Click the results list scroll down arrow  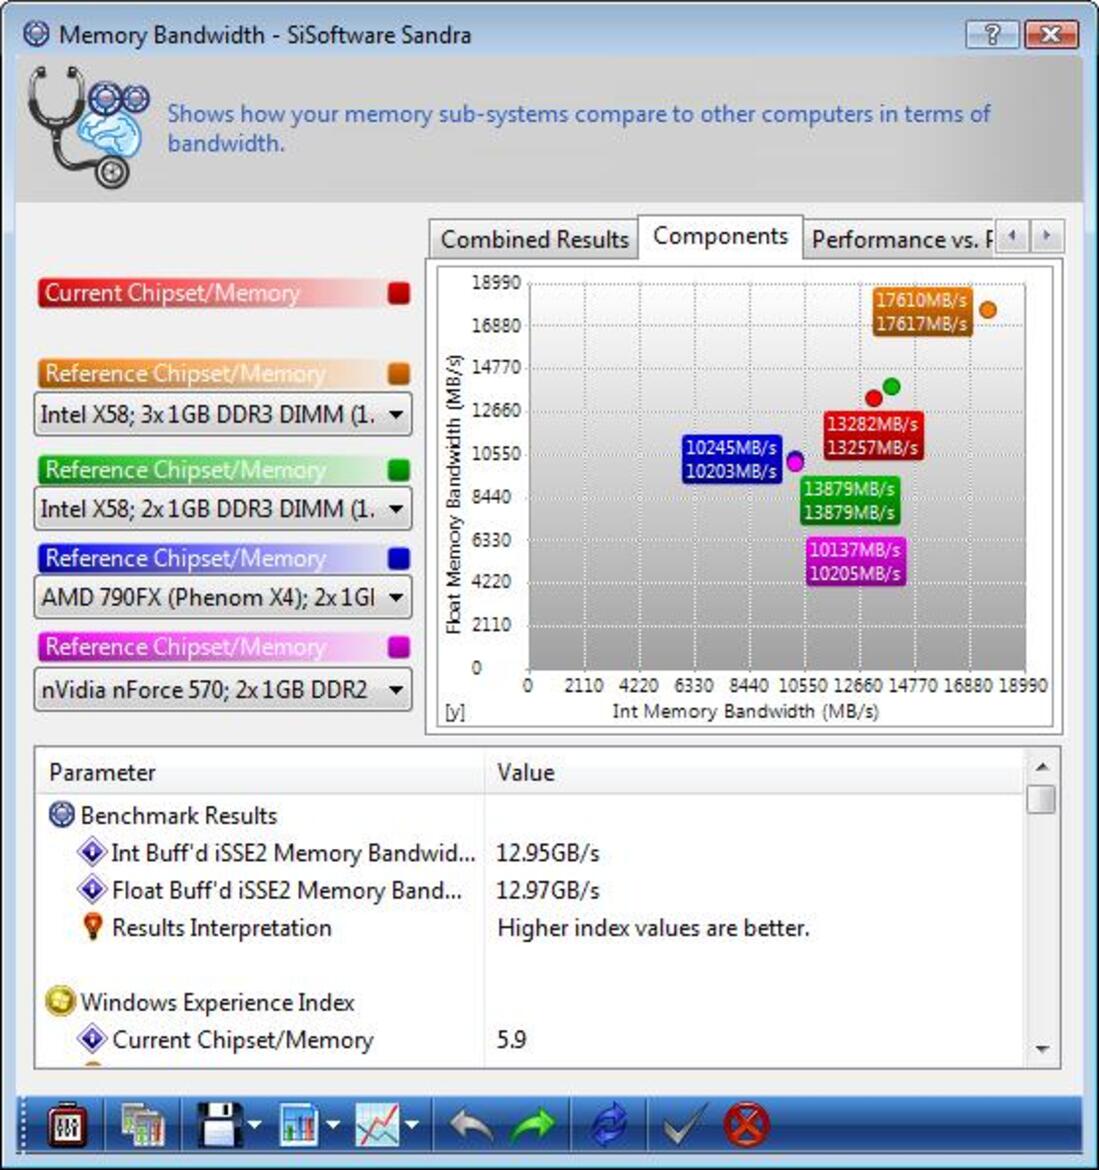pos(1042,1049)
